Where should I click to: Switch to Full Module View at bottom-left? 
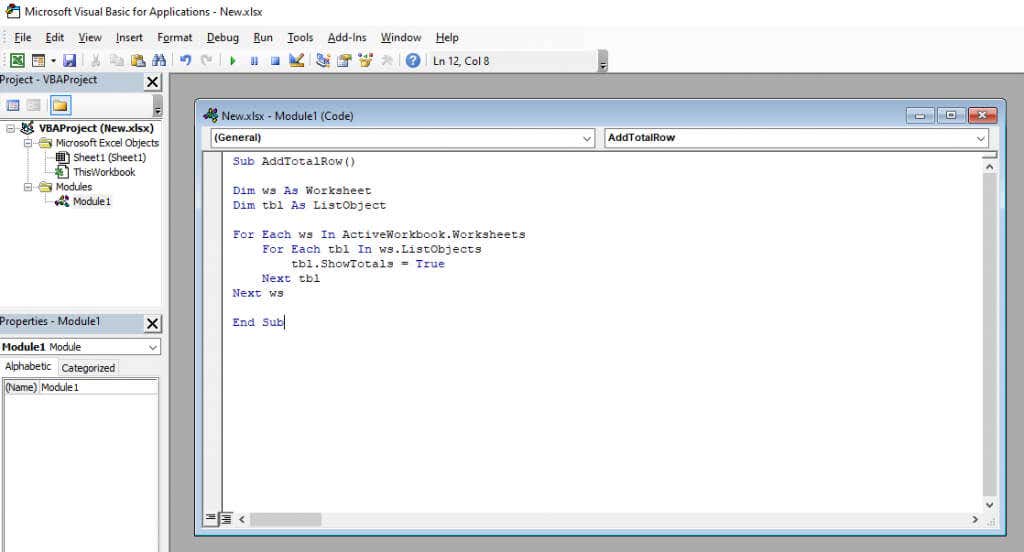(227, 518)
